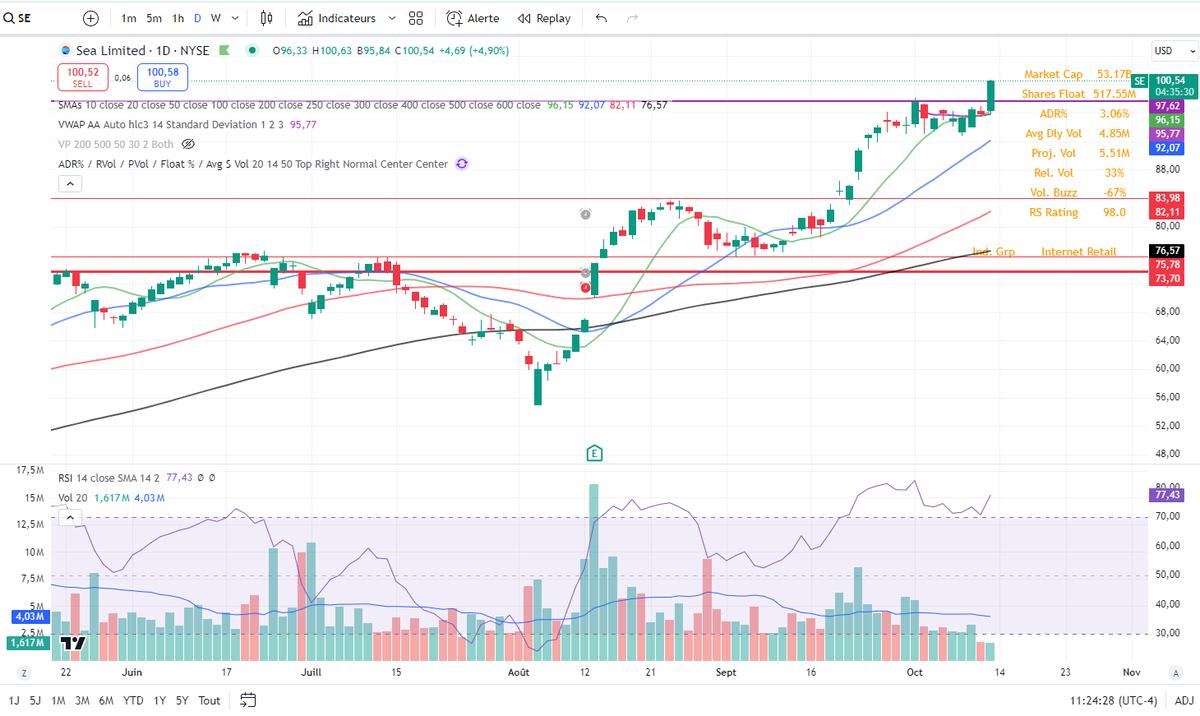Click the 11:24:28 (UTC-4) clock
Image resolution: width=1200 pixels, height=716 pixels.
click(1116, 700)
